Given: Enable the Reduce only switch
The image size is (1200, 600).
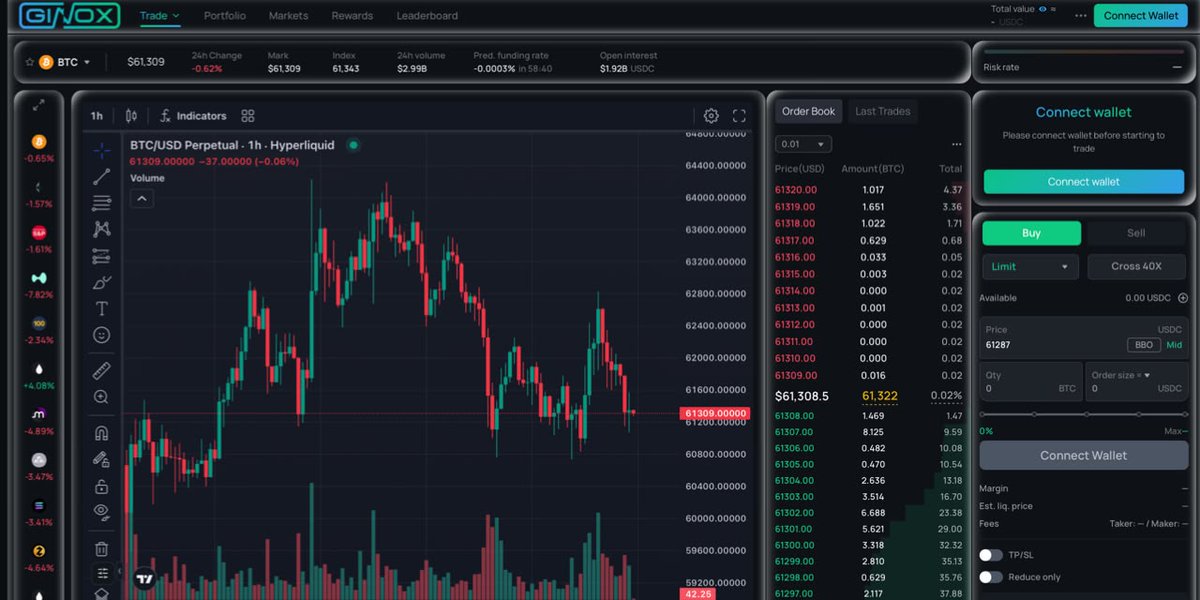Looking at the screenshot, I should click(x=991, y=577).
